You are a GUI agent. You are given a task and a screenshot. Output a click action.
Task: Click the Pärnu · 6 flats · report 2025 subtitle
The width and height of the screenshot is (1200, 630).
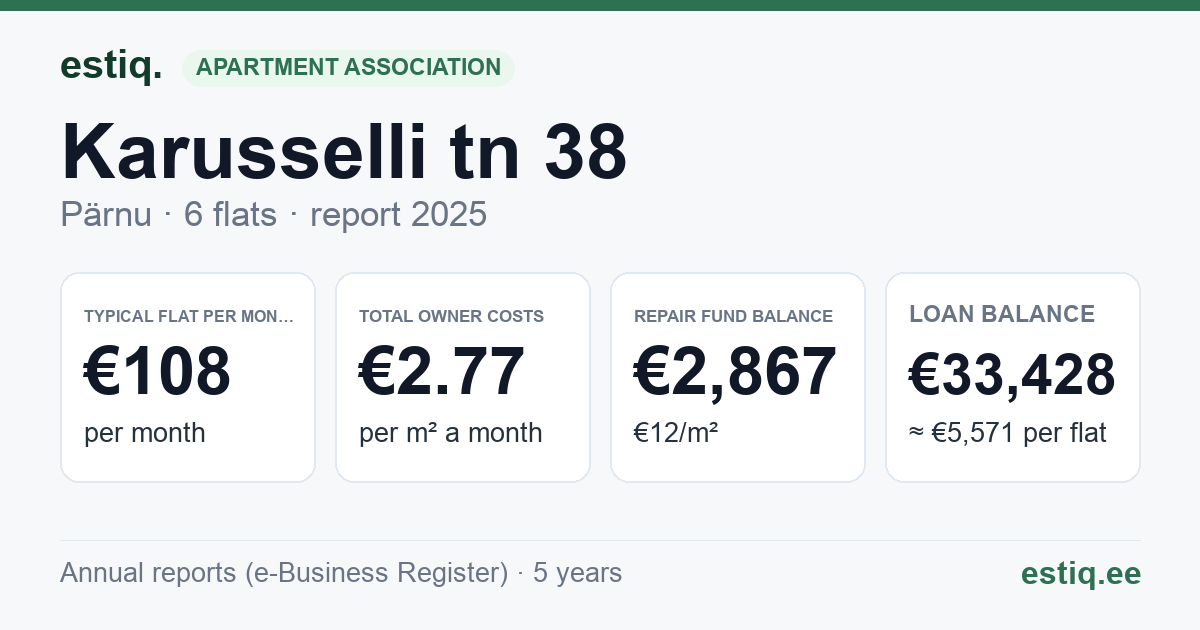coord(273,214)
